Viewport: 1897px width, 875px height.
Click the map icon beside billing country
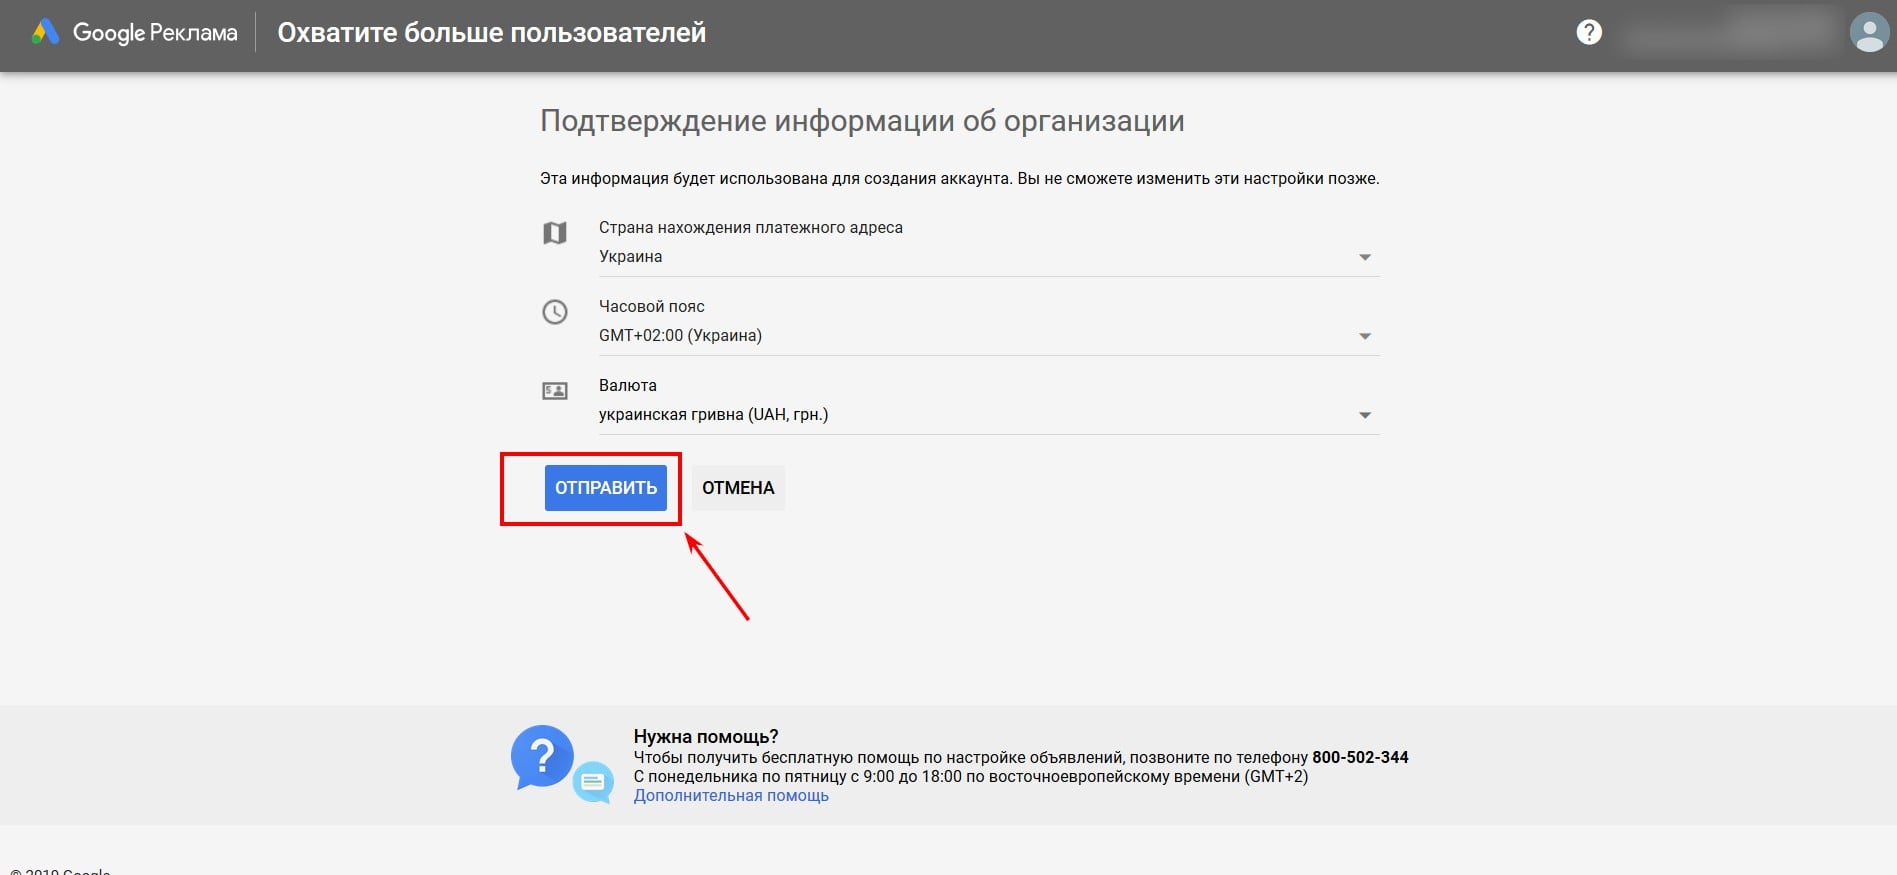click(555, 233)
